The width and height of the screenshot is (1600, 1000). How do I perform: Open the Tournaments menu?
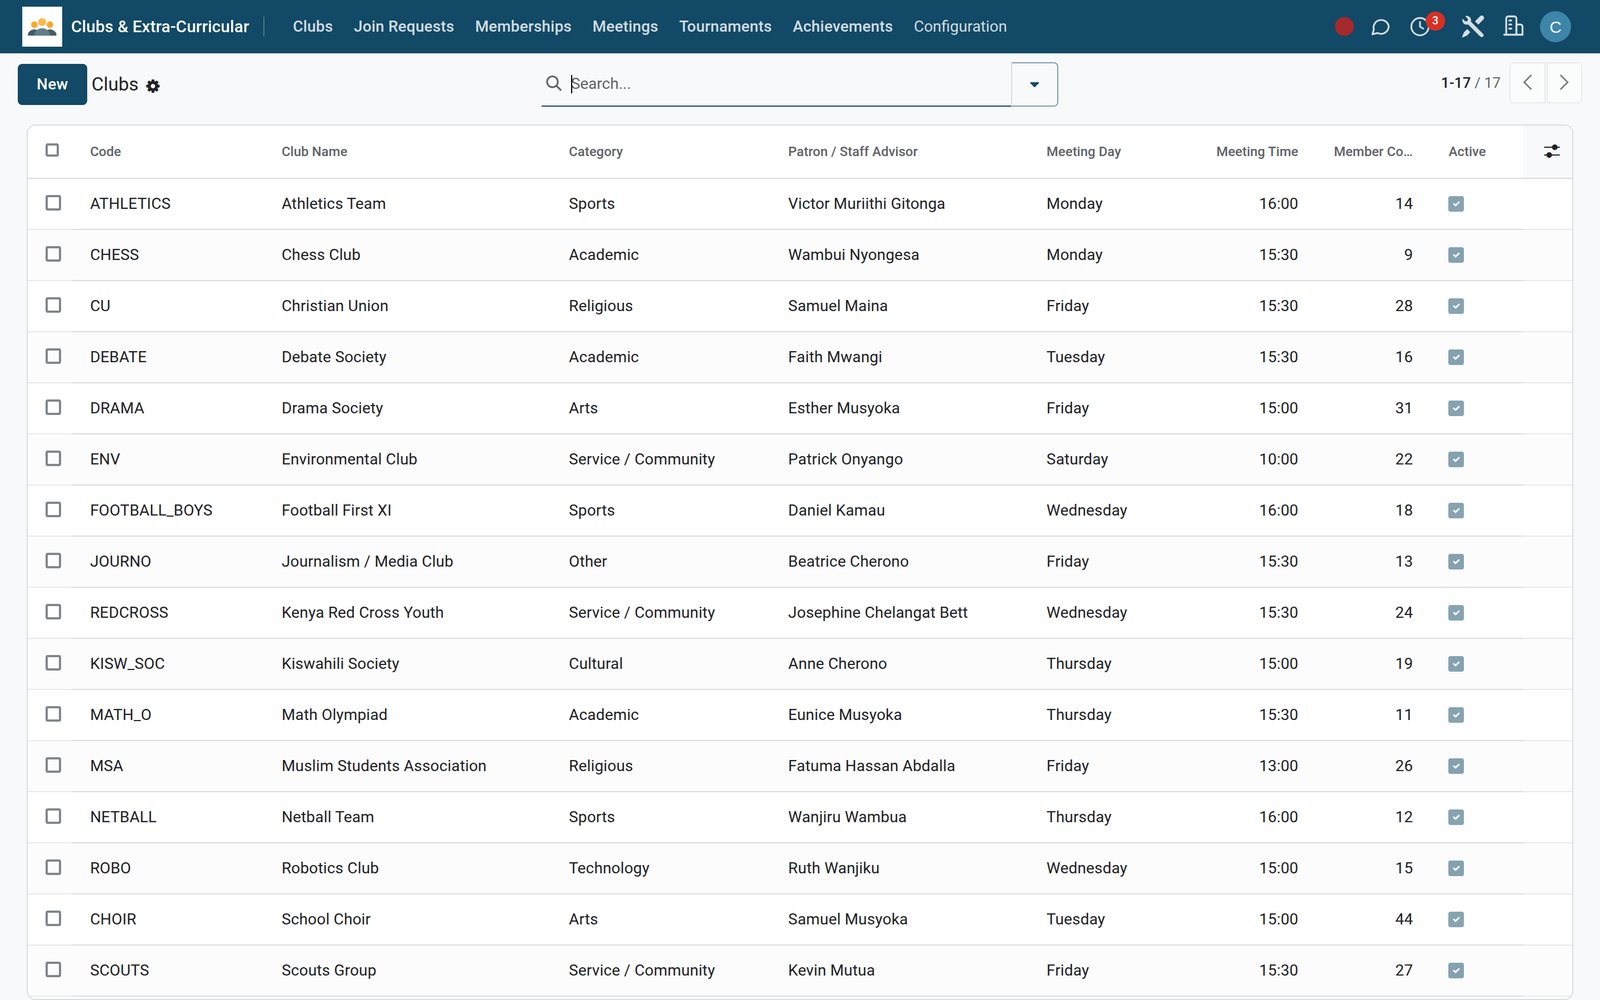point(725,27)
